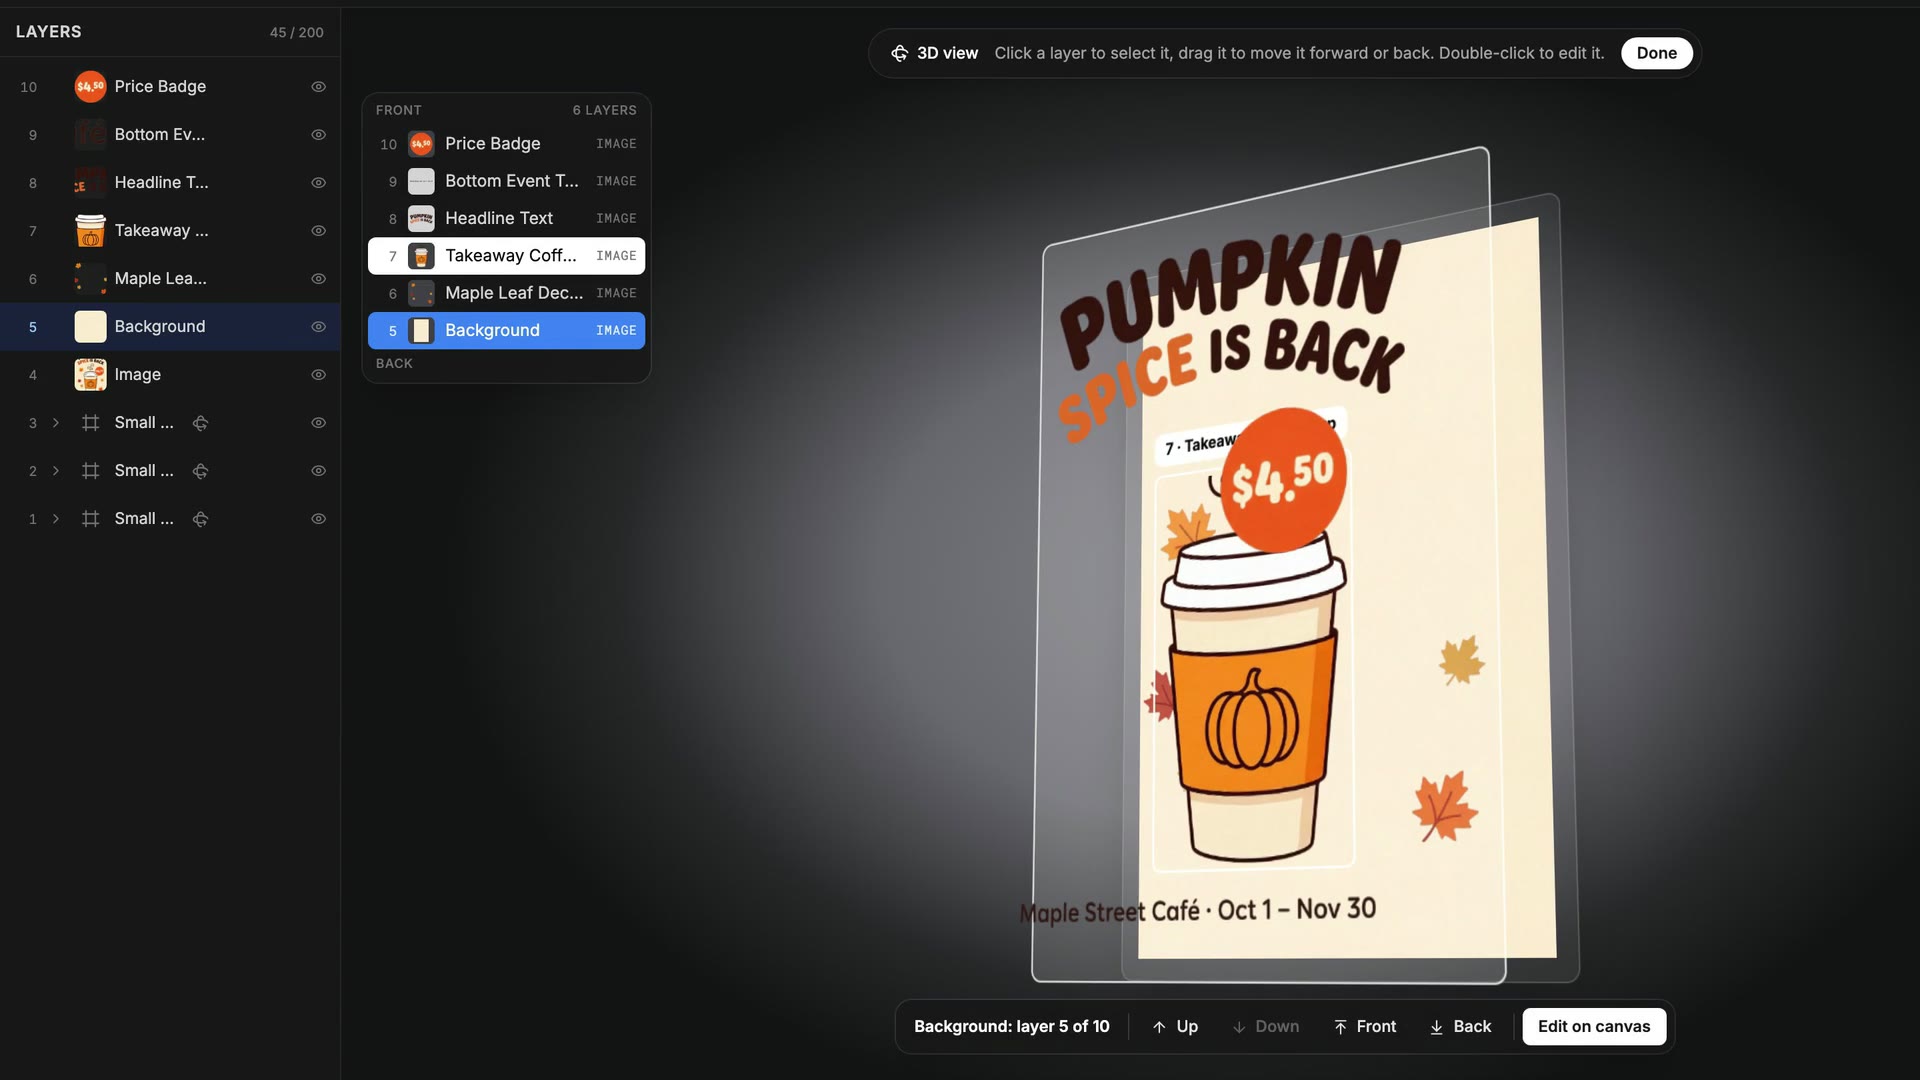
Task: Click PUMPKIN headline in 3D preview
Action: [x=1230, y=300]
